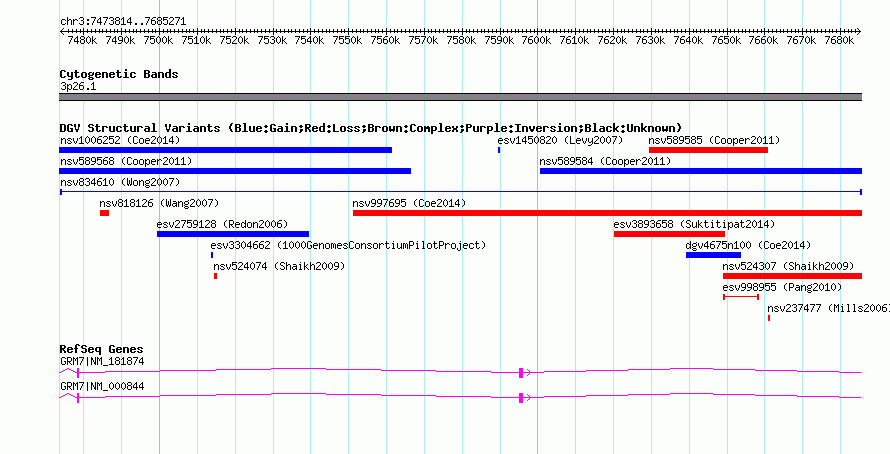The height and width of the screenshot is (454, 890).
Task: Click the nsv834610 (Wong2007) thin blue line
Action: click(x=460, y=192)
